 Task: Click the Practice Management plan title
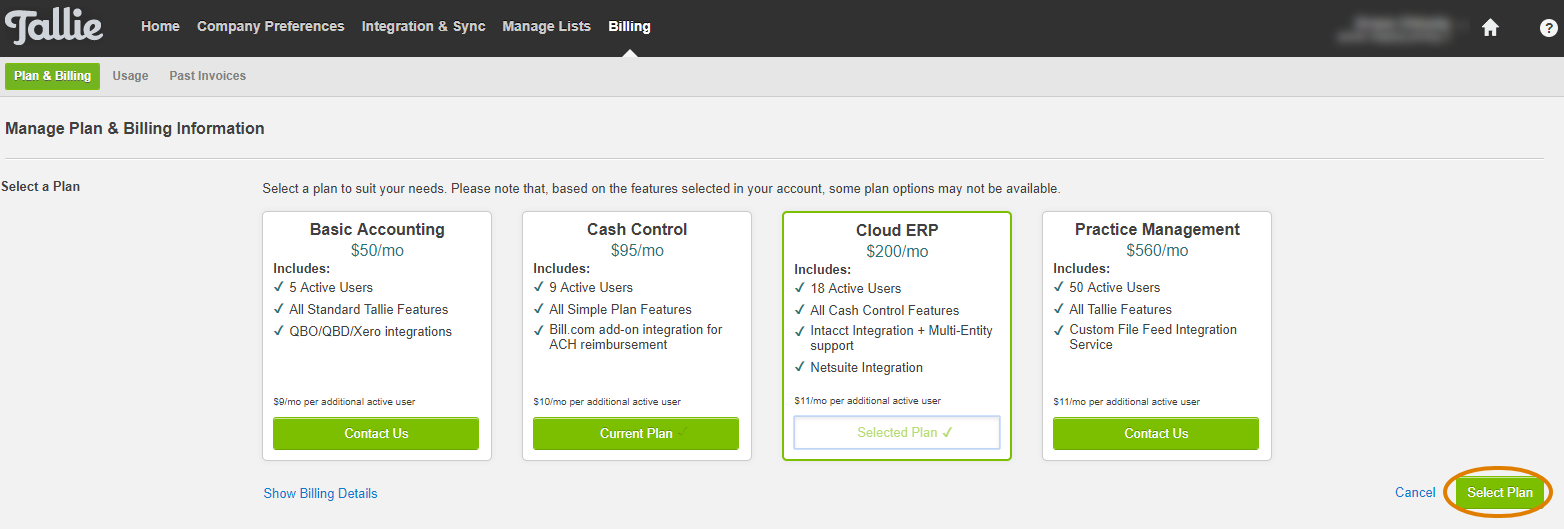(1157, 230)
